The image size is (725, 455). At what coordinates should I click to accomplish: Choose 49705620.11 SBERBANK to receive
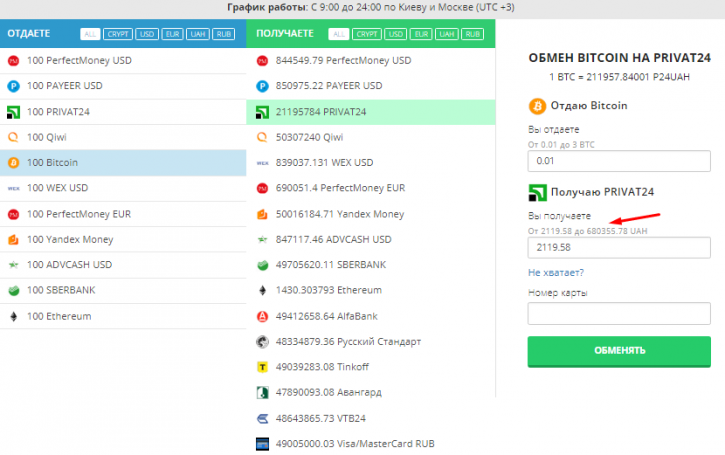coord(371,265)
